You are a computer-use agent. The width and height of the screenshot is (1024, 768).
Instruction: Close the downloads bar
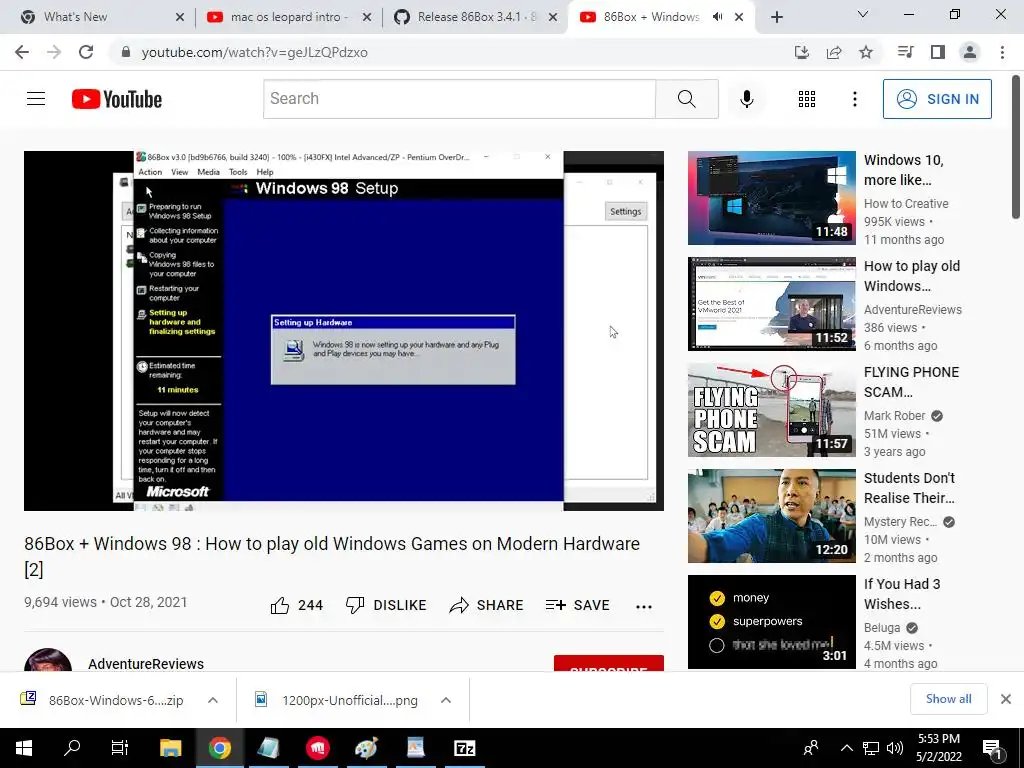click(x=1006, y=699)
